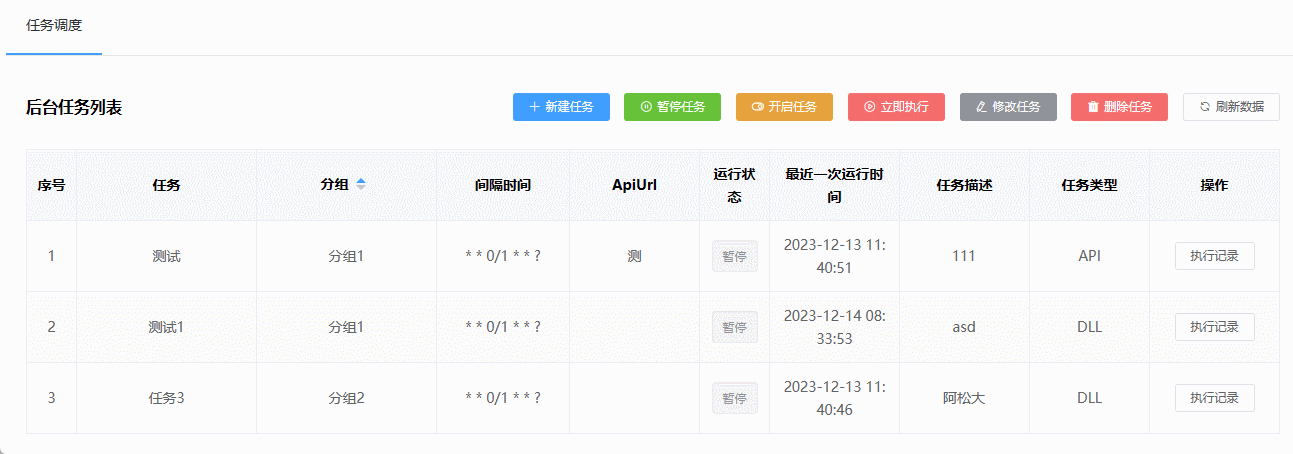Click the refresh icon on 刷新数据

click(1205, 107)
